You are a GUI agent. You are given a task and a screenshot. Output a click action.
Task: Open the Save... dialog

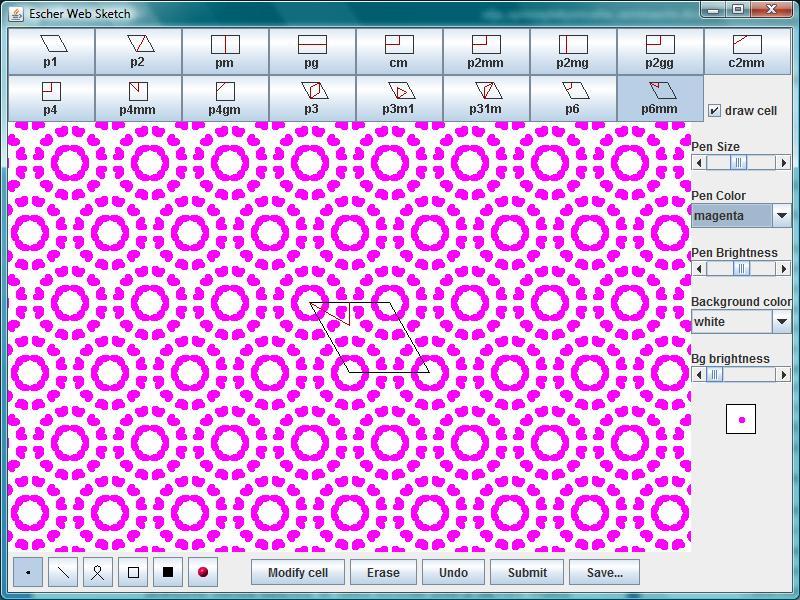(605, 572)
